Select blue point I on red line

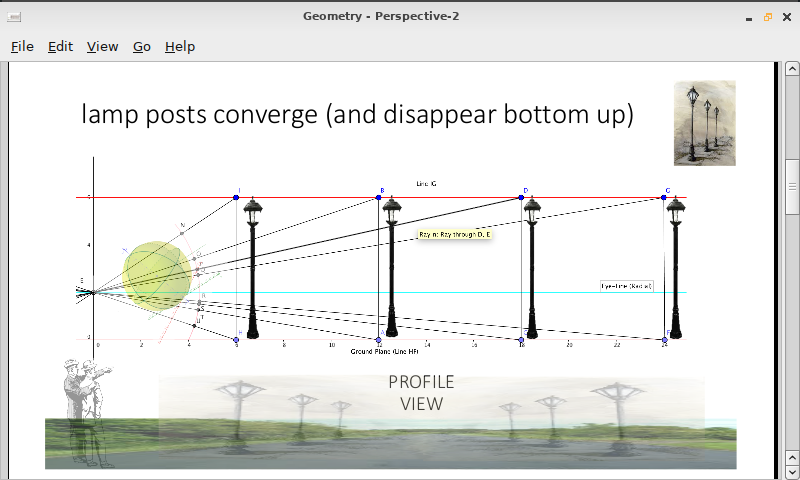pyautogui.click(x=236, y=197)
